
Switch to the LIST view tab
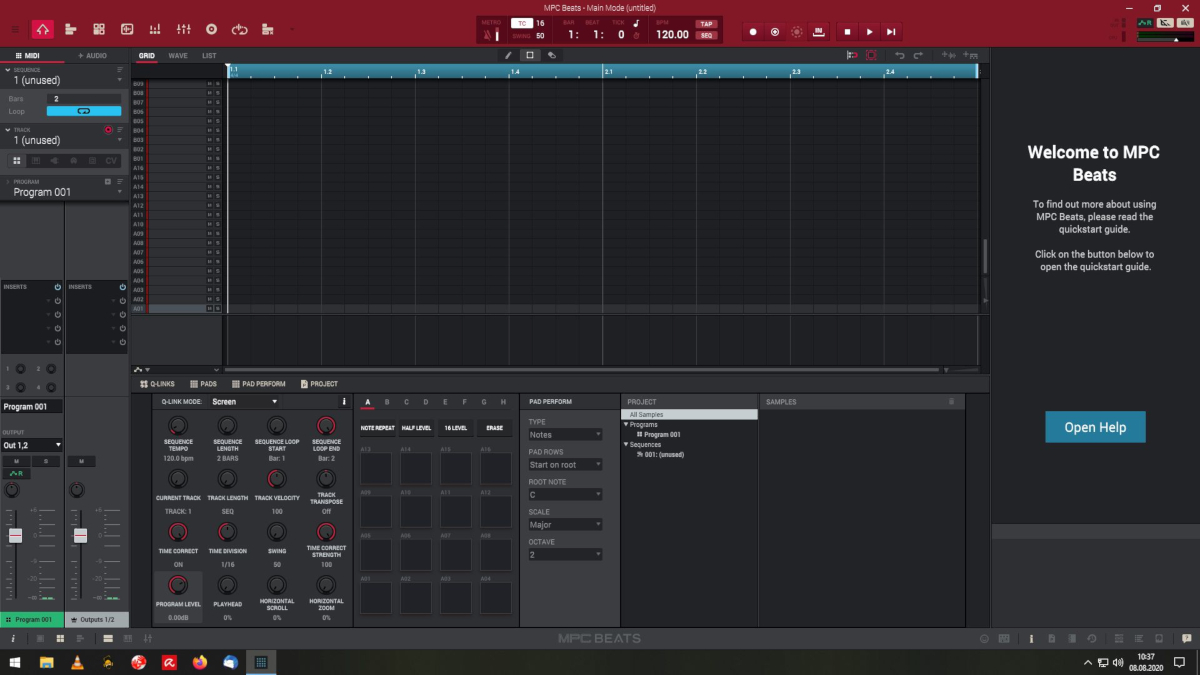coord(208,56)
